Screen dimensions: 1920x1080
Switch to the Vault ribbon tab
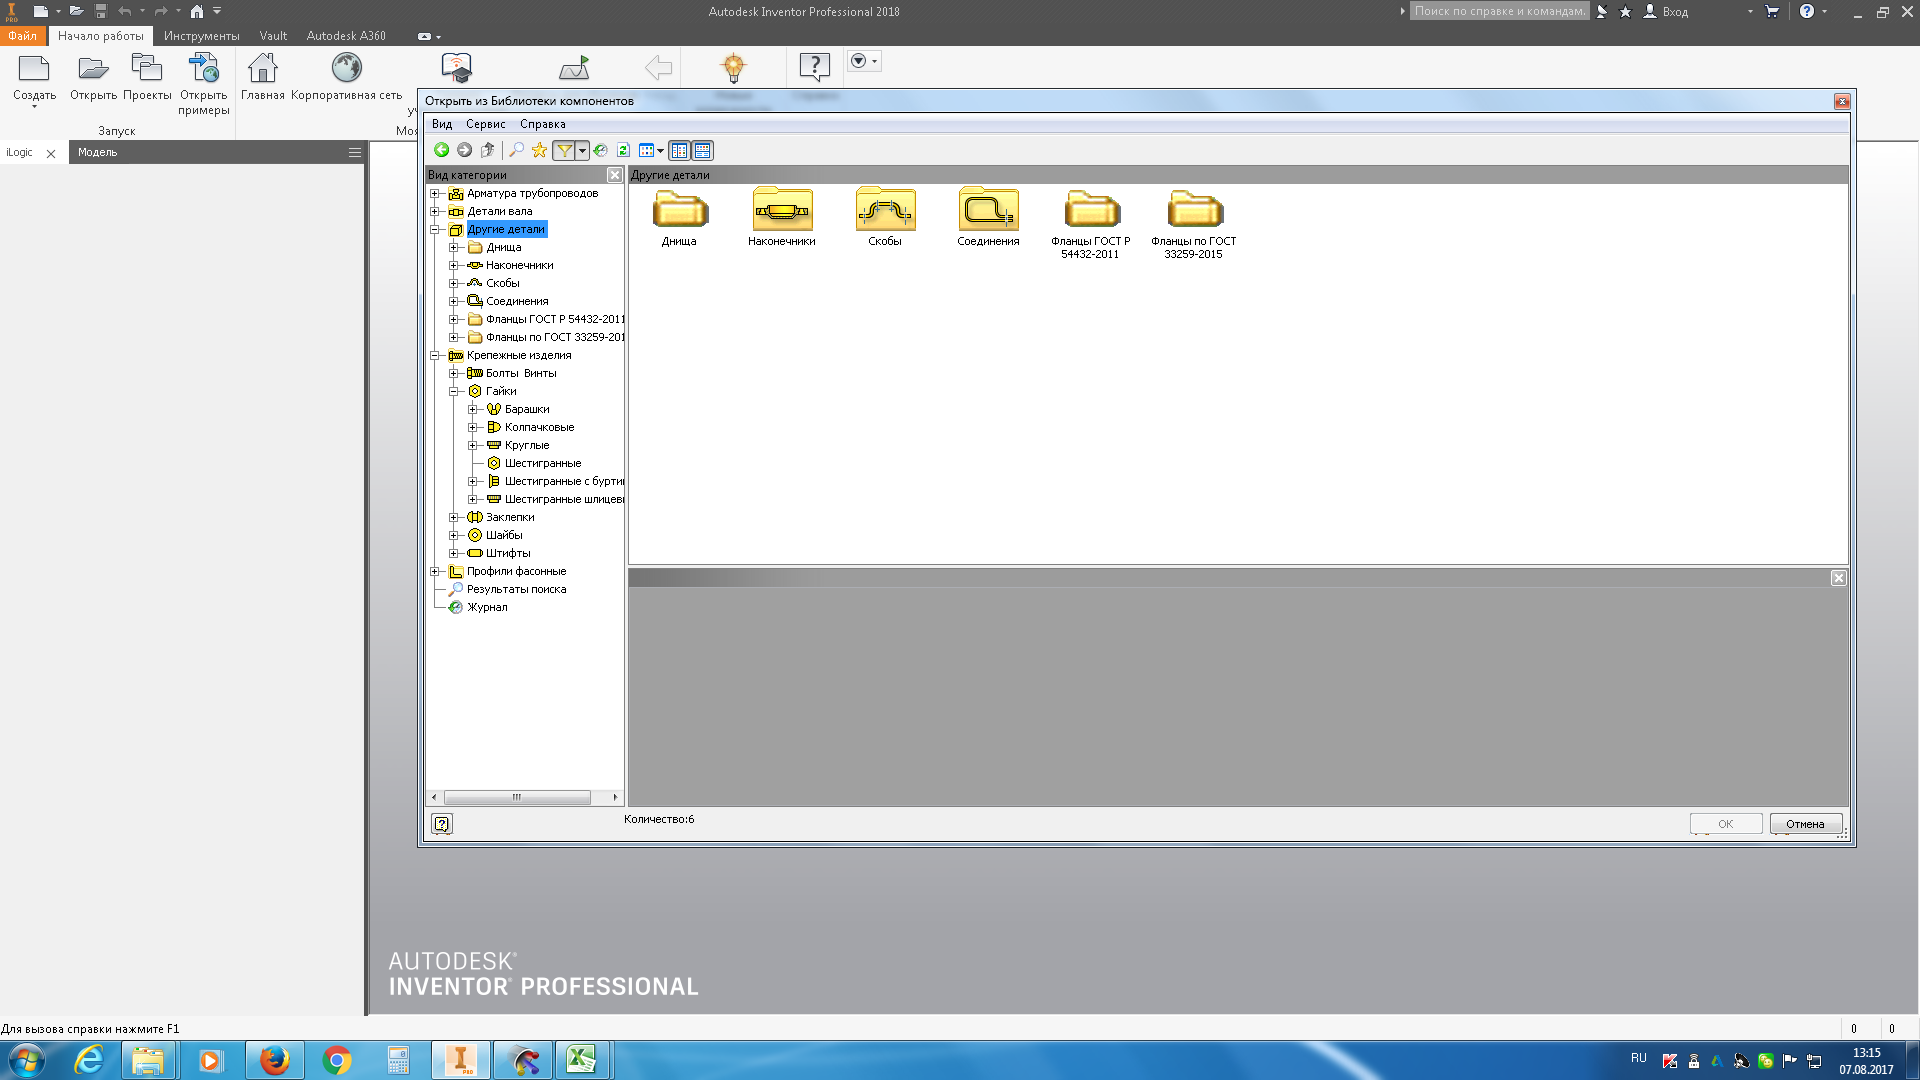click(x=273, y=36)
